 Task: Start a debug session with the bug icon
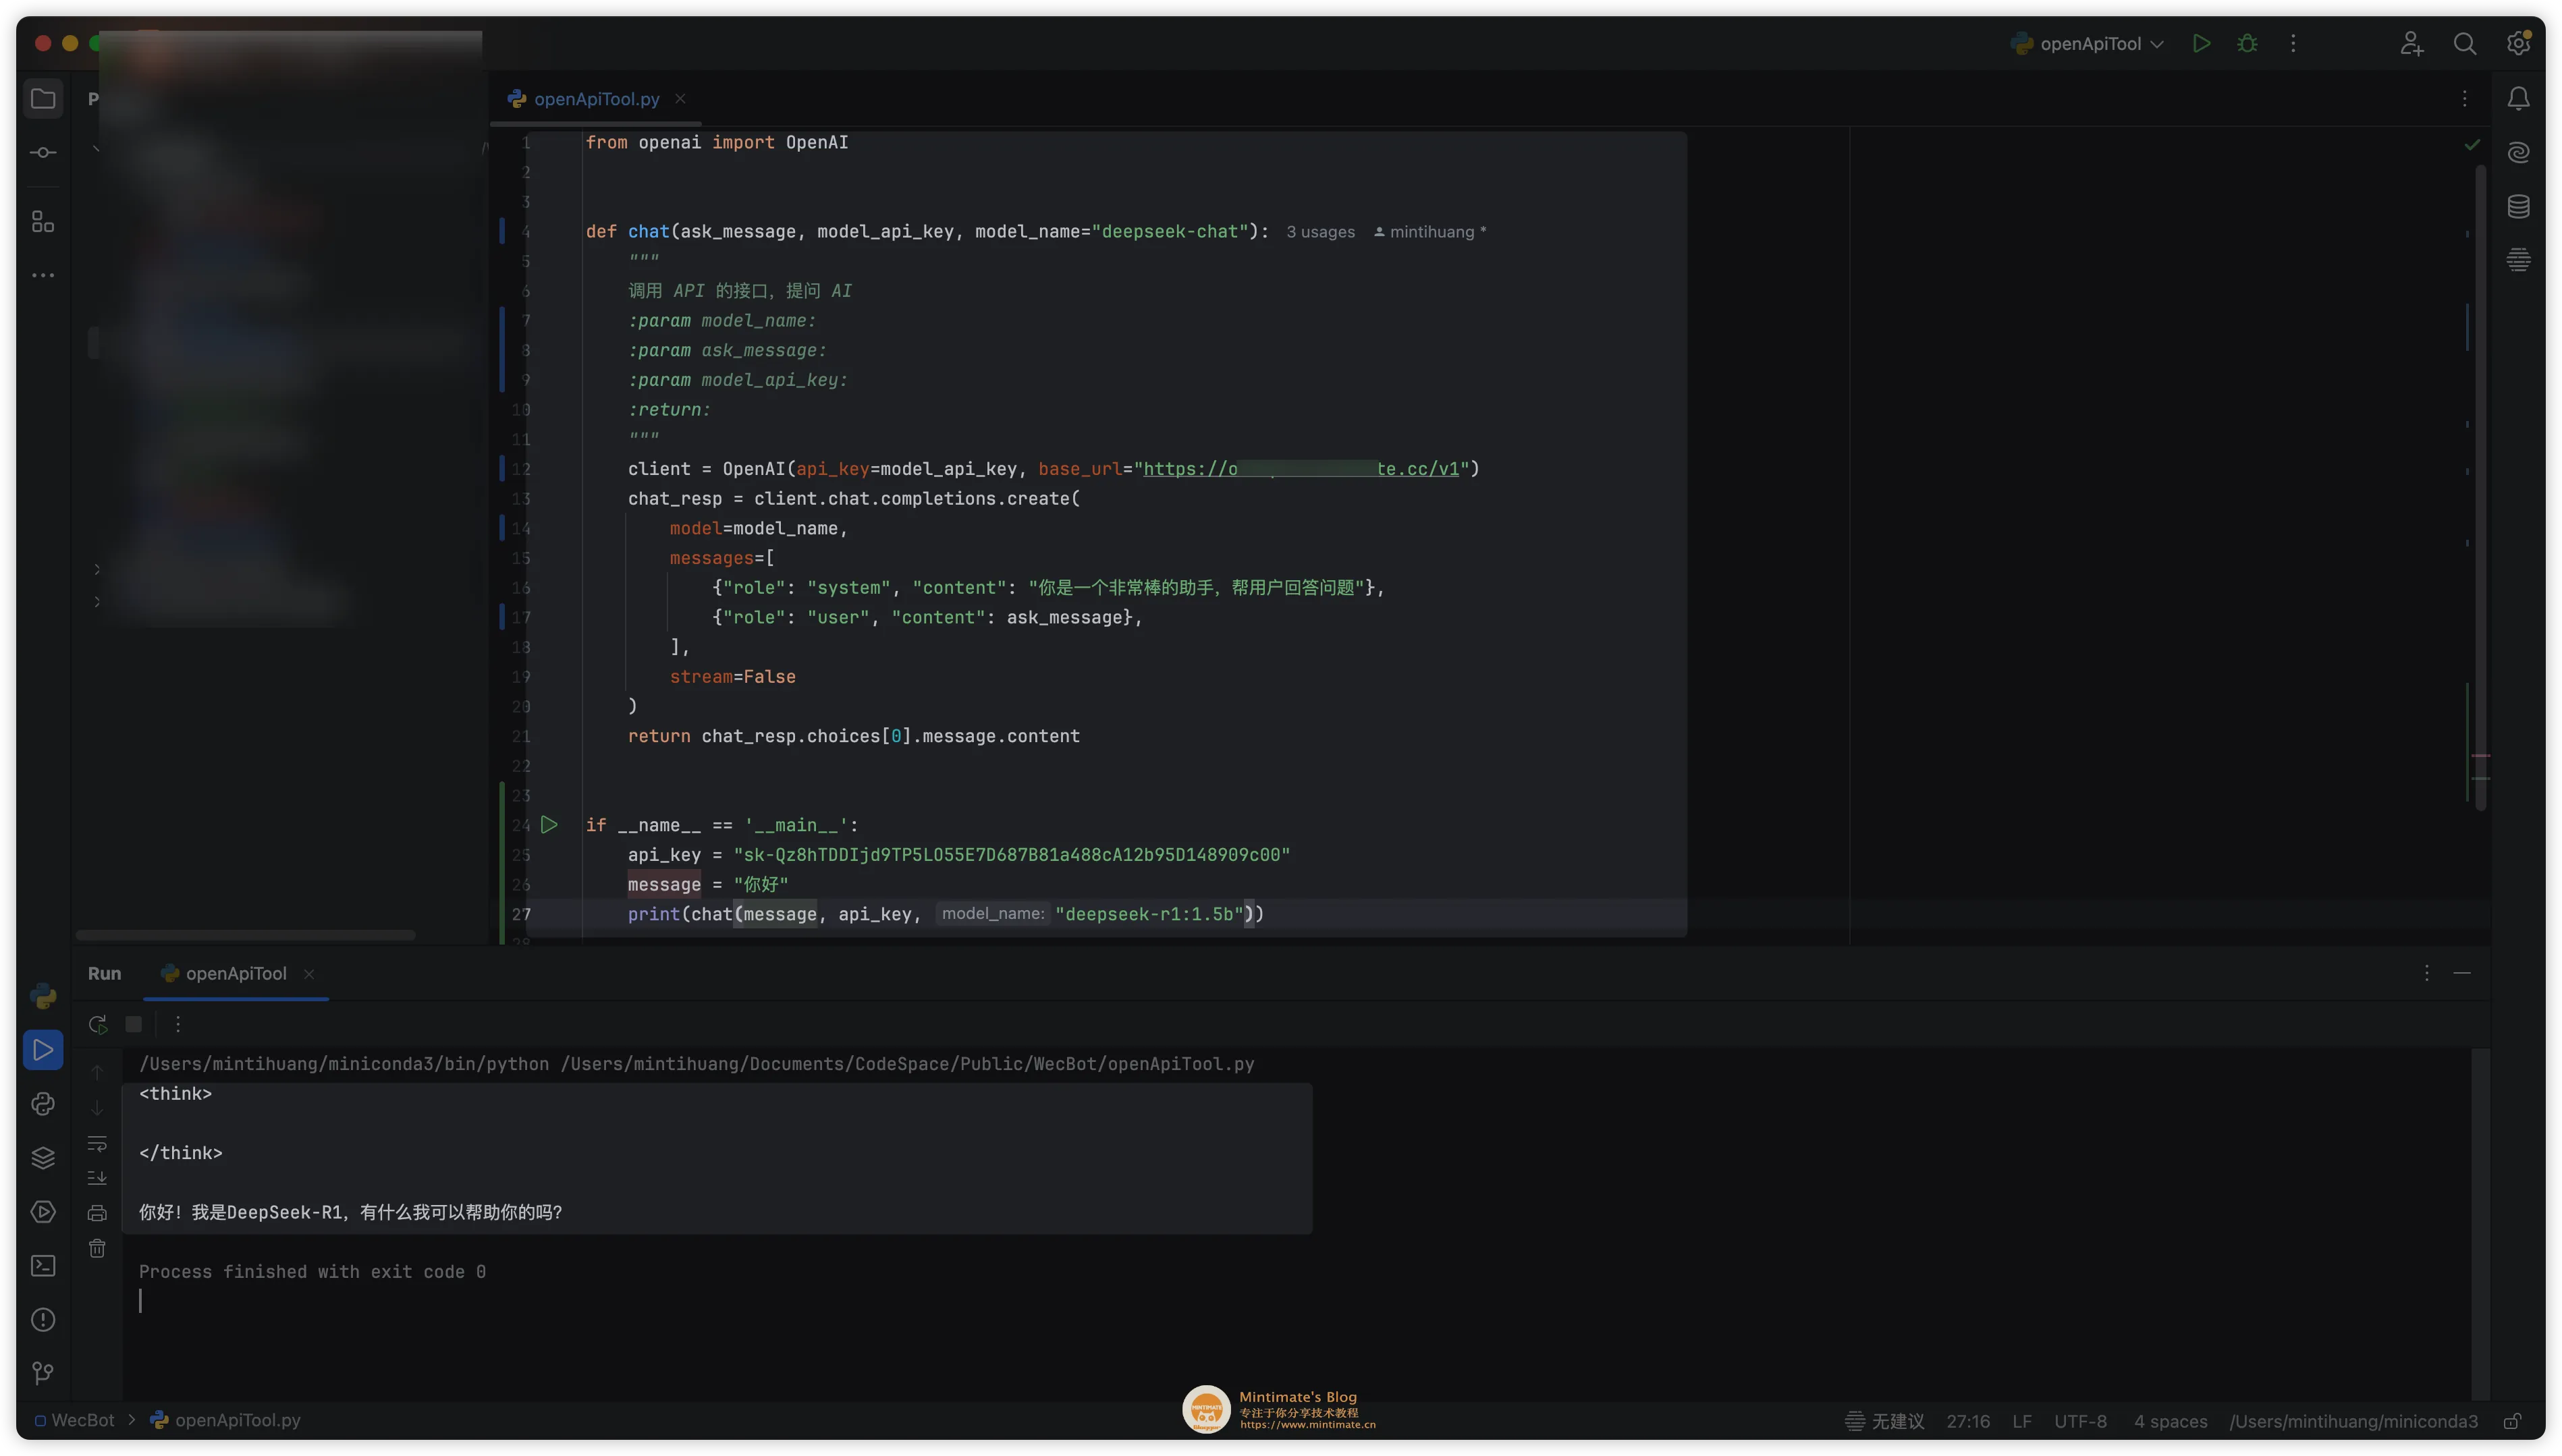tap(2247, 43)
